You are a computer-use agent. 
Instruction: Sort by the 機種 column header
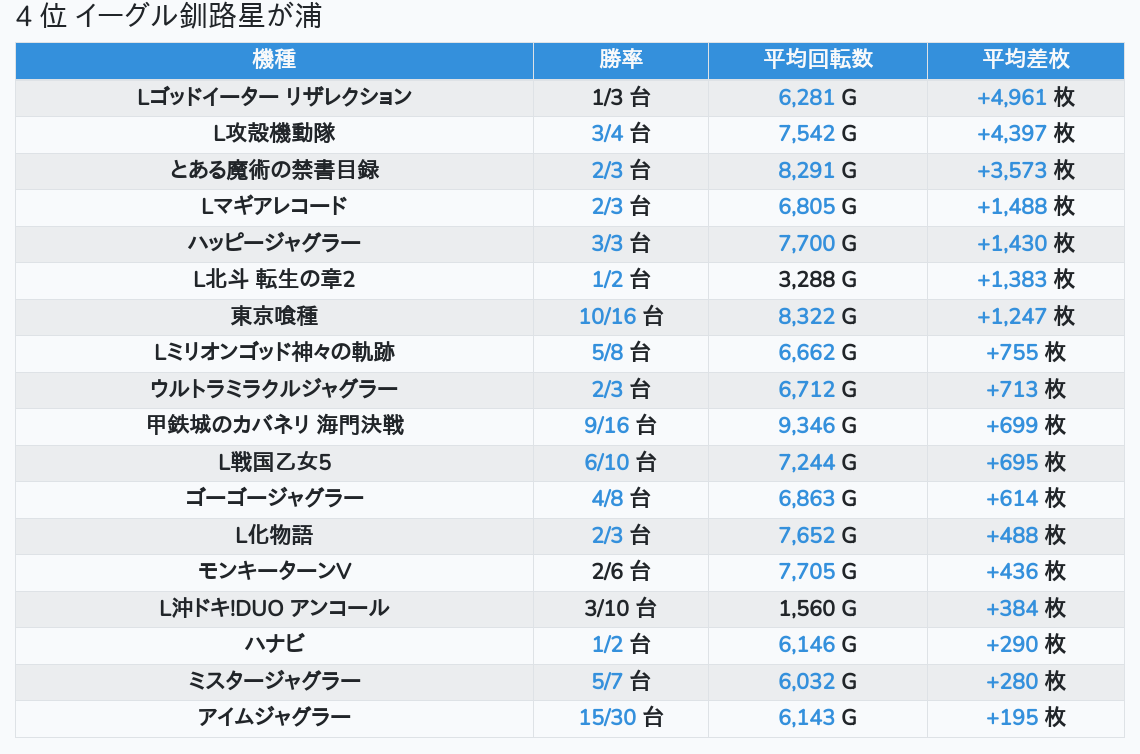pyautogui.click(x=274, y=60)
